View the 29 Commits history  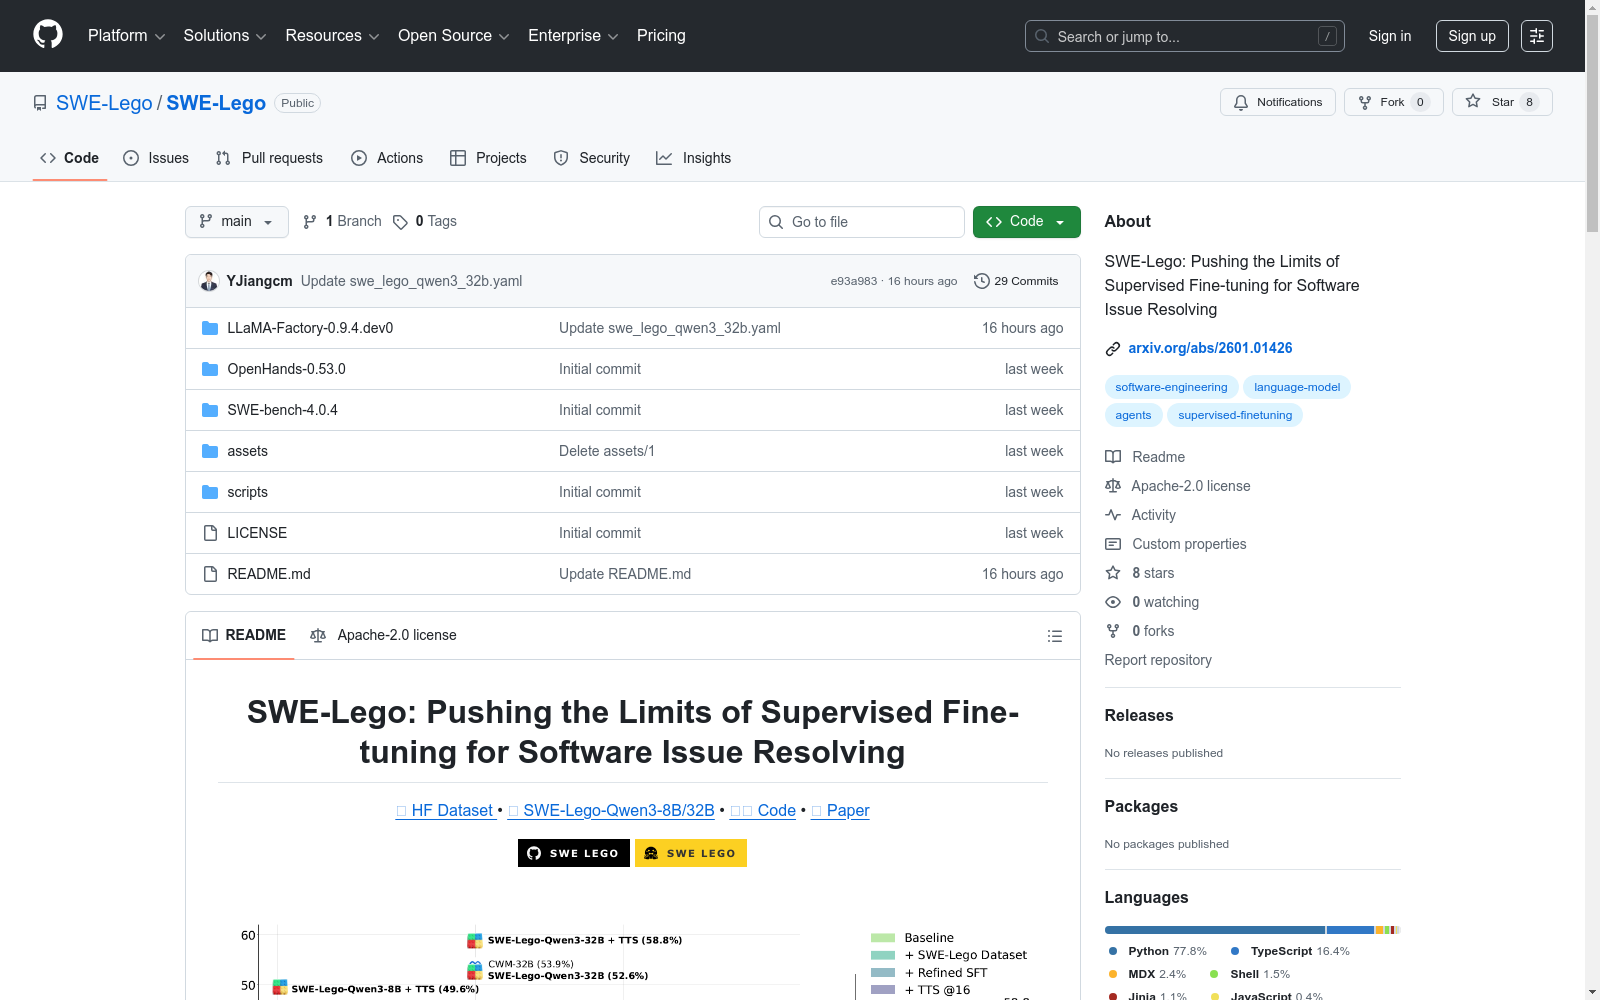pyautogui.click(x=1016, y=281)
